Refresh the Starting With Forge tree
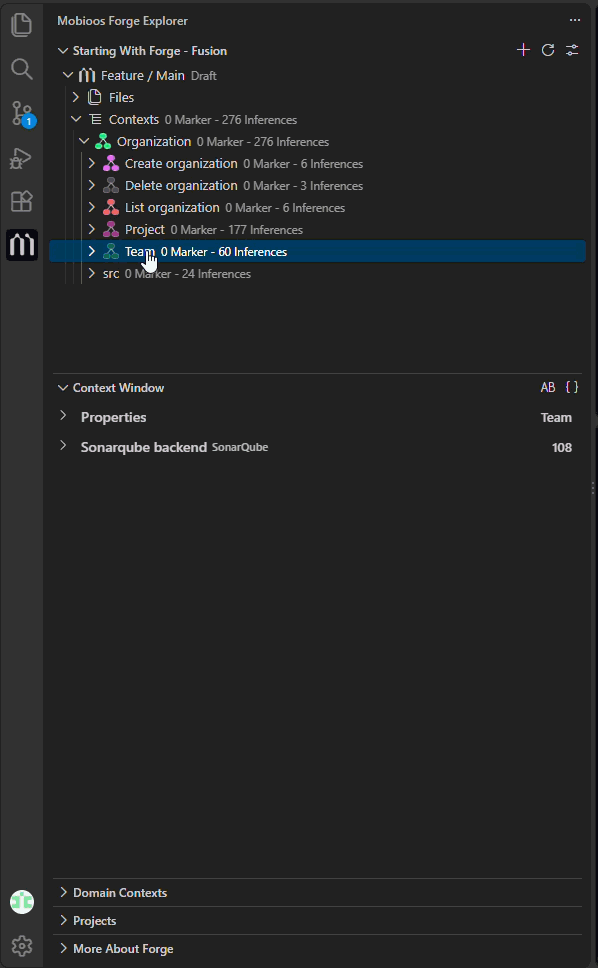 pos(548,50)
